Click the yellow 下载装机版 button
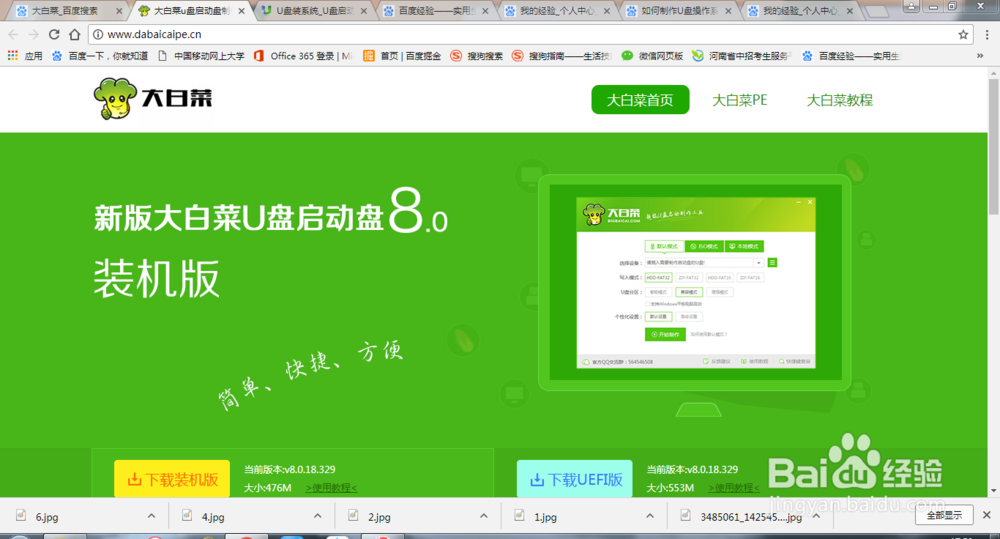1000x539 pixels. point(172,479)
